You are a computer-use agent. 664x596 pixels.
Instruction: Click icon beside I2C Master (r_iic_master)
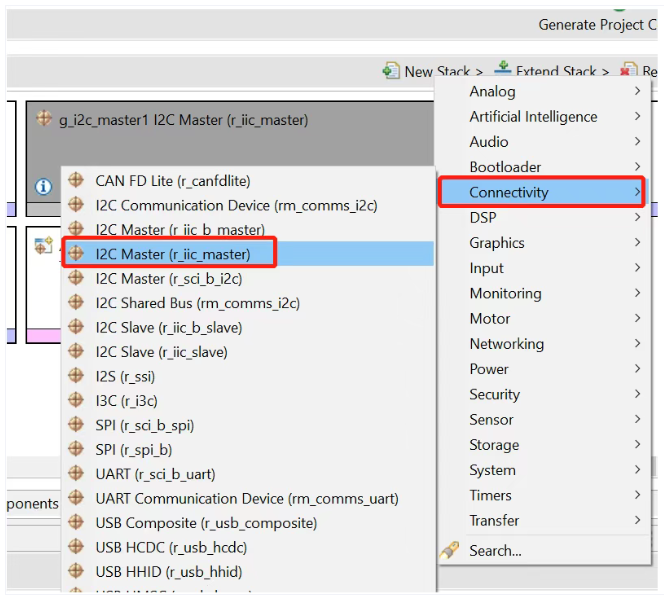pyautogui.click(x=76, y=253)
